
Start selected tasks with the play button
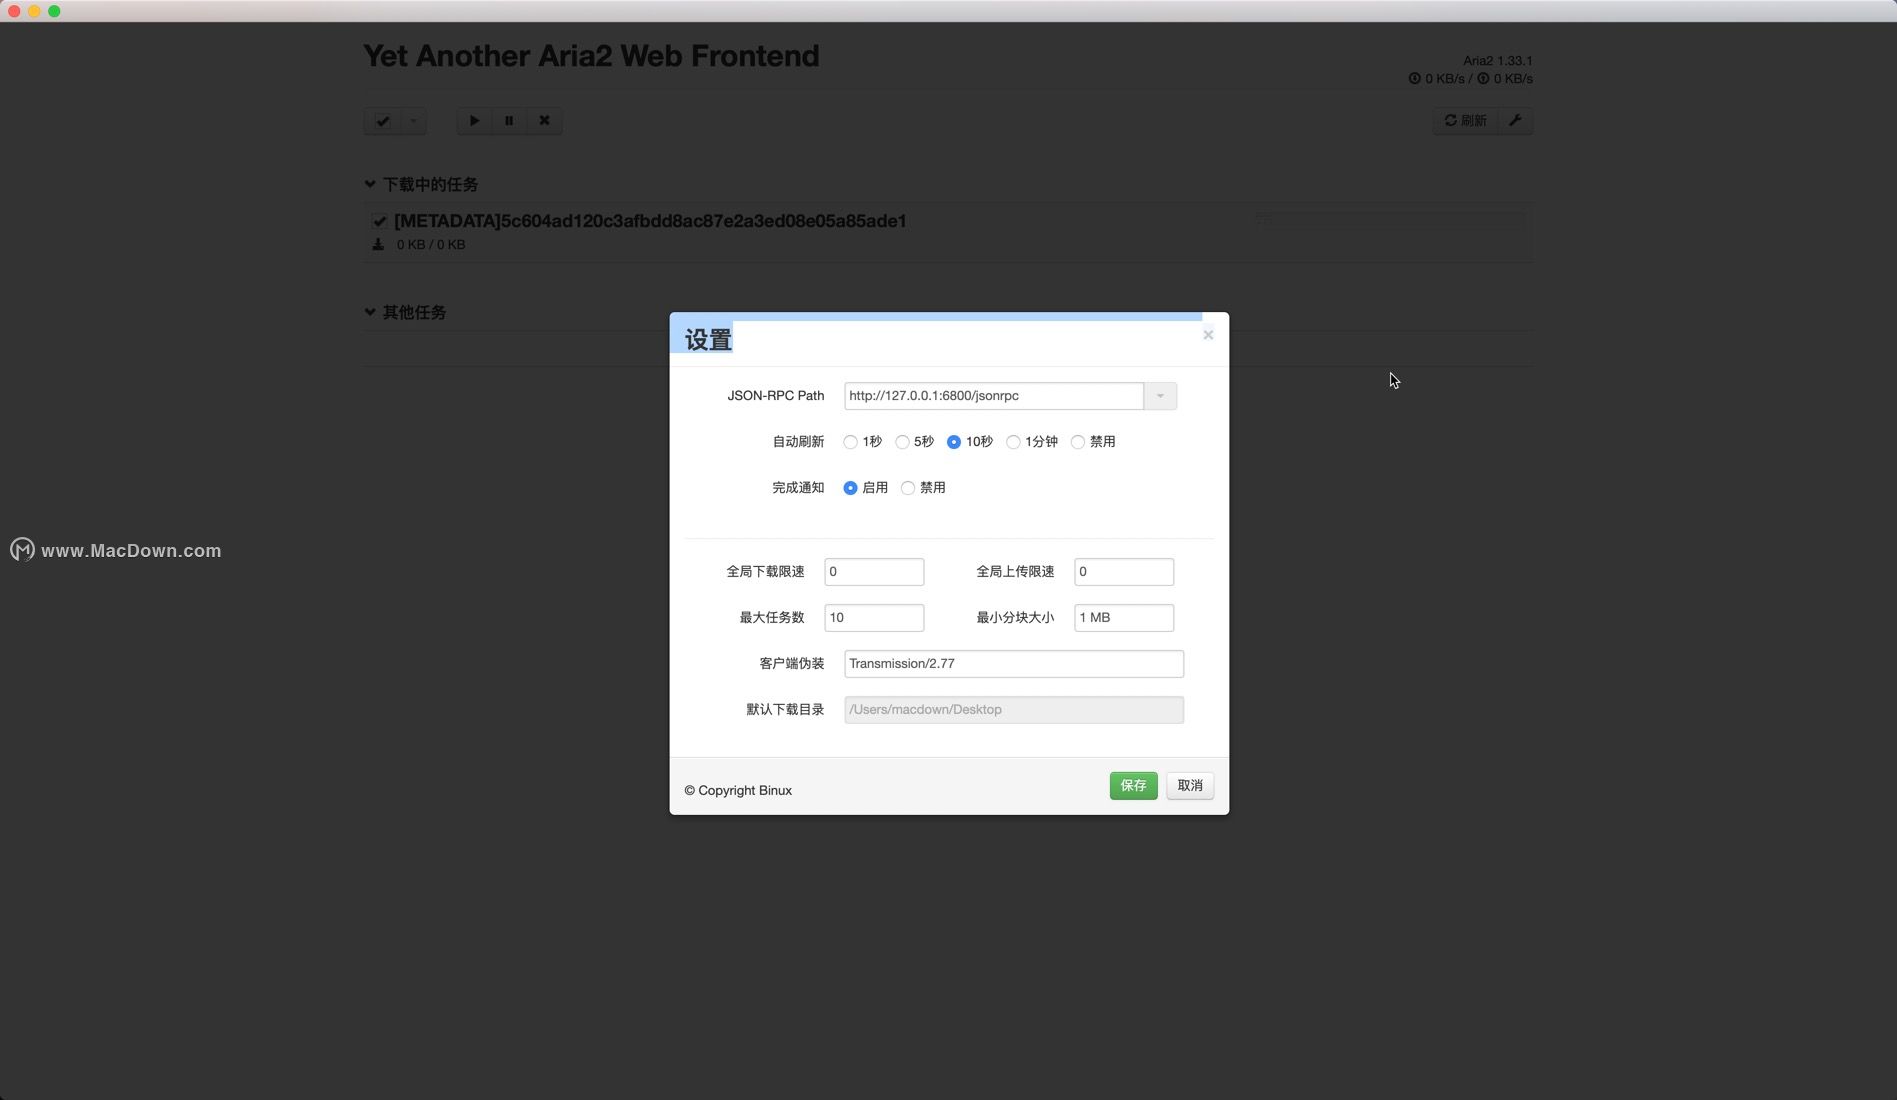click(x=475, y=121)
